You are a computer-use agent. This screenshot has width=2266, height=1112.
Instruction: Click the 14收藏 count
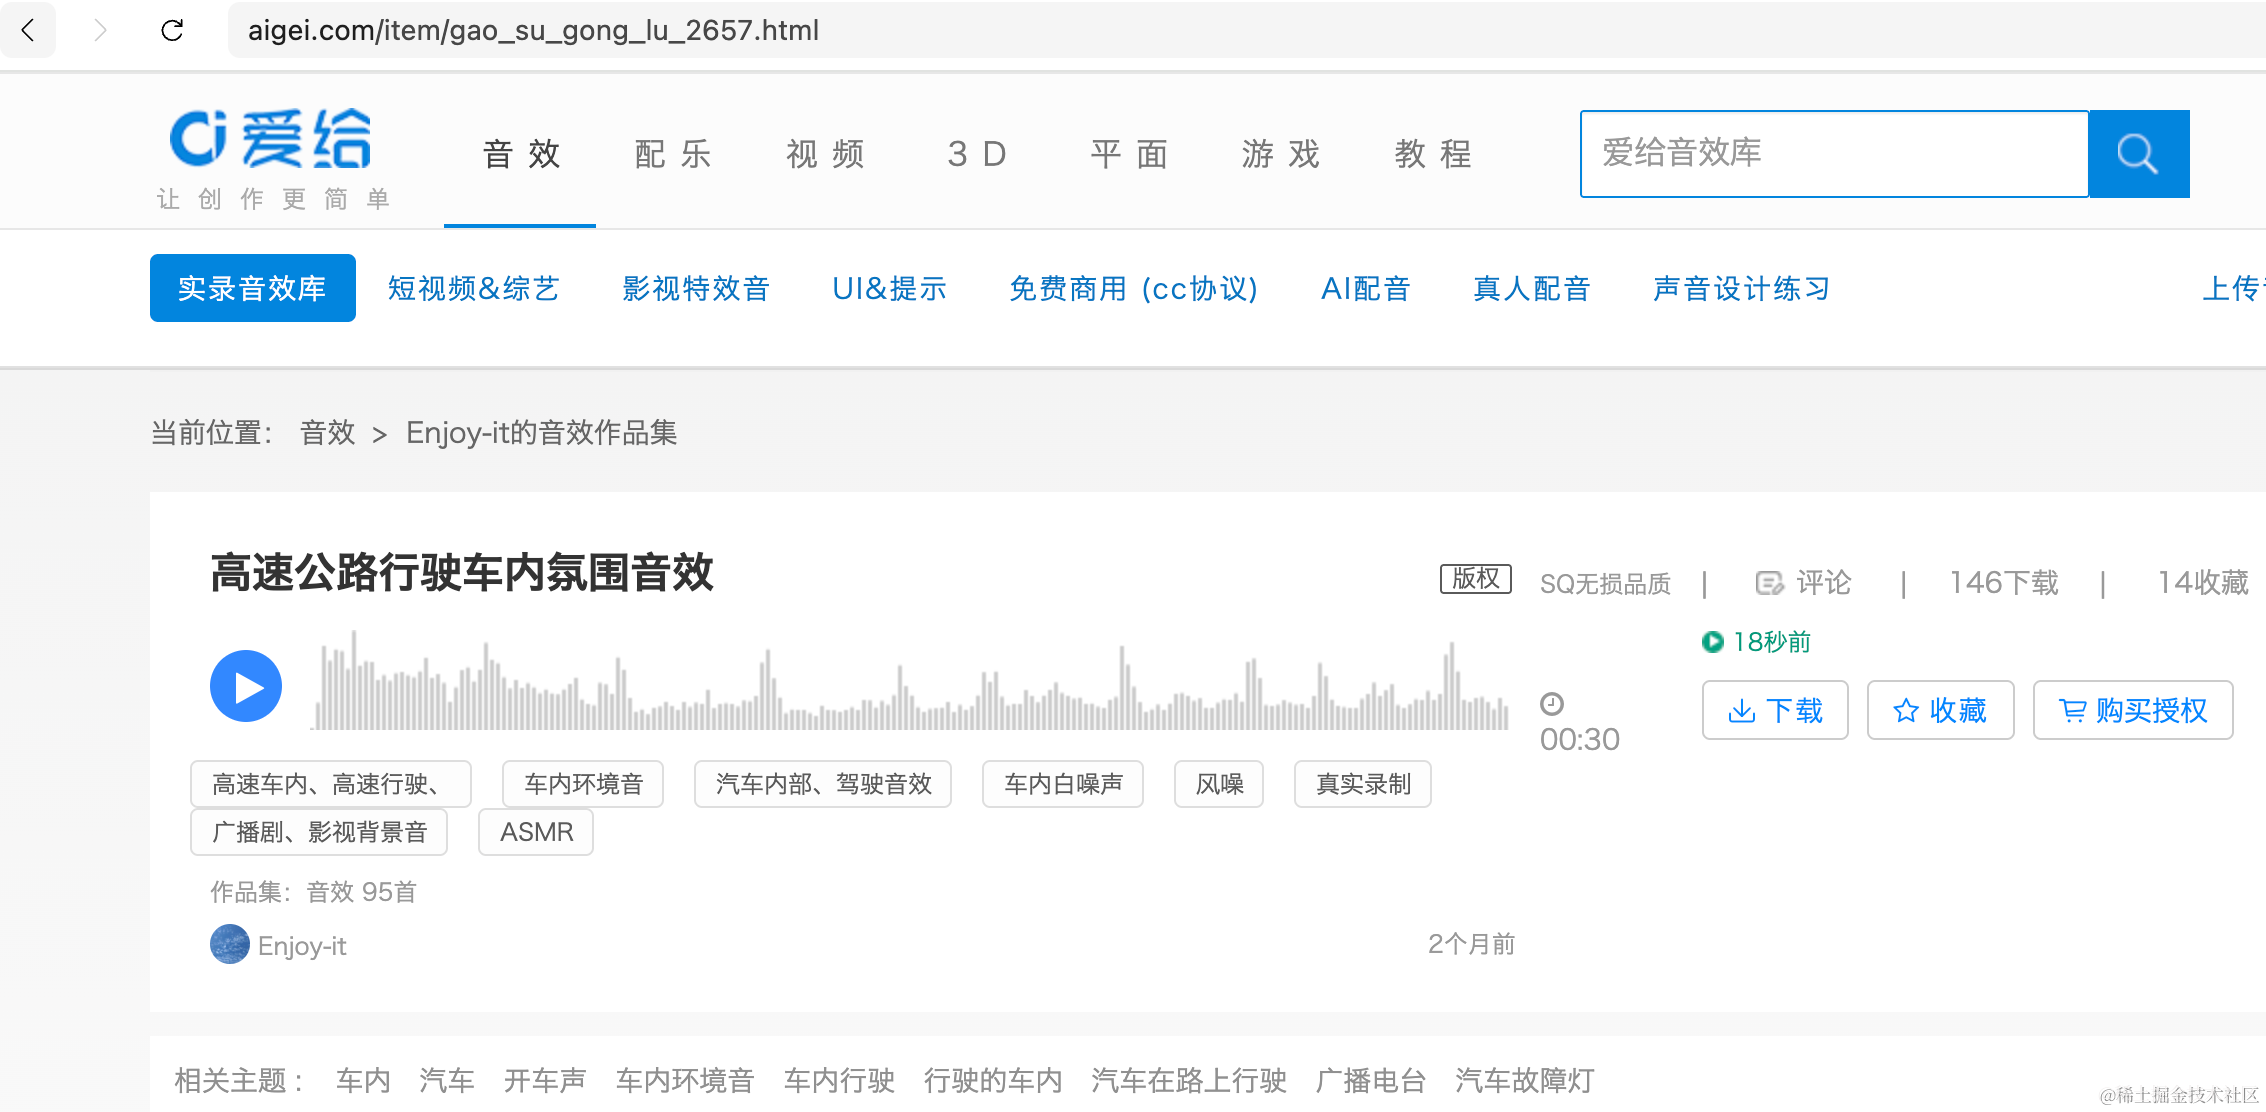(2203, 583)
